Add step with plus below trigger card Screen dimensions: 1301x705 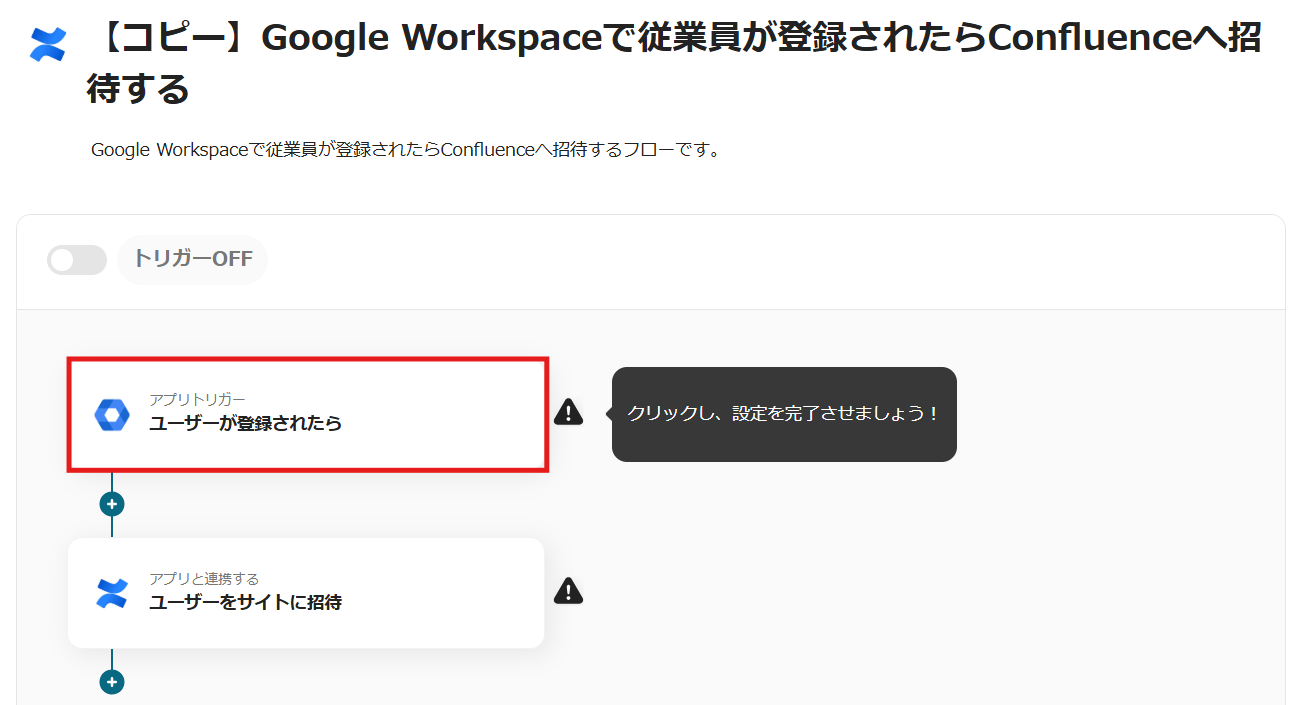coord(112,504)
